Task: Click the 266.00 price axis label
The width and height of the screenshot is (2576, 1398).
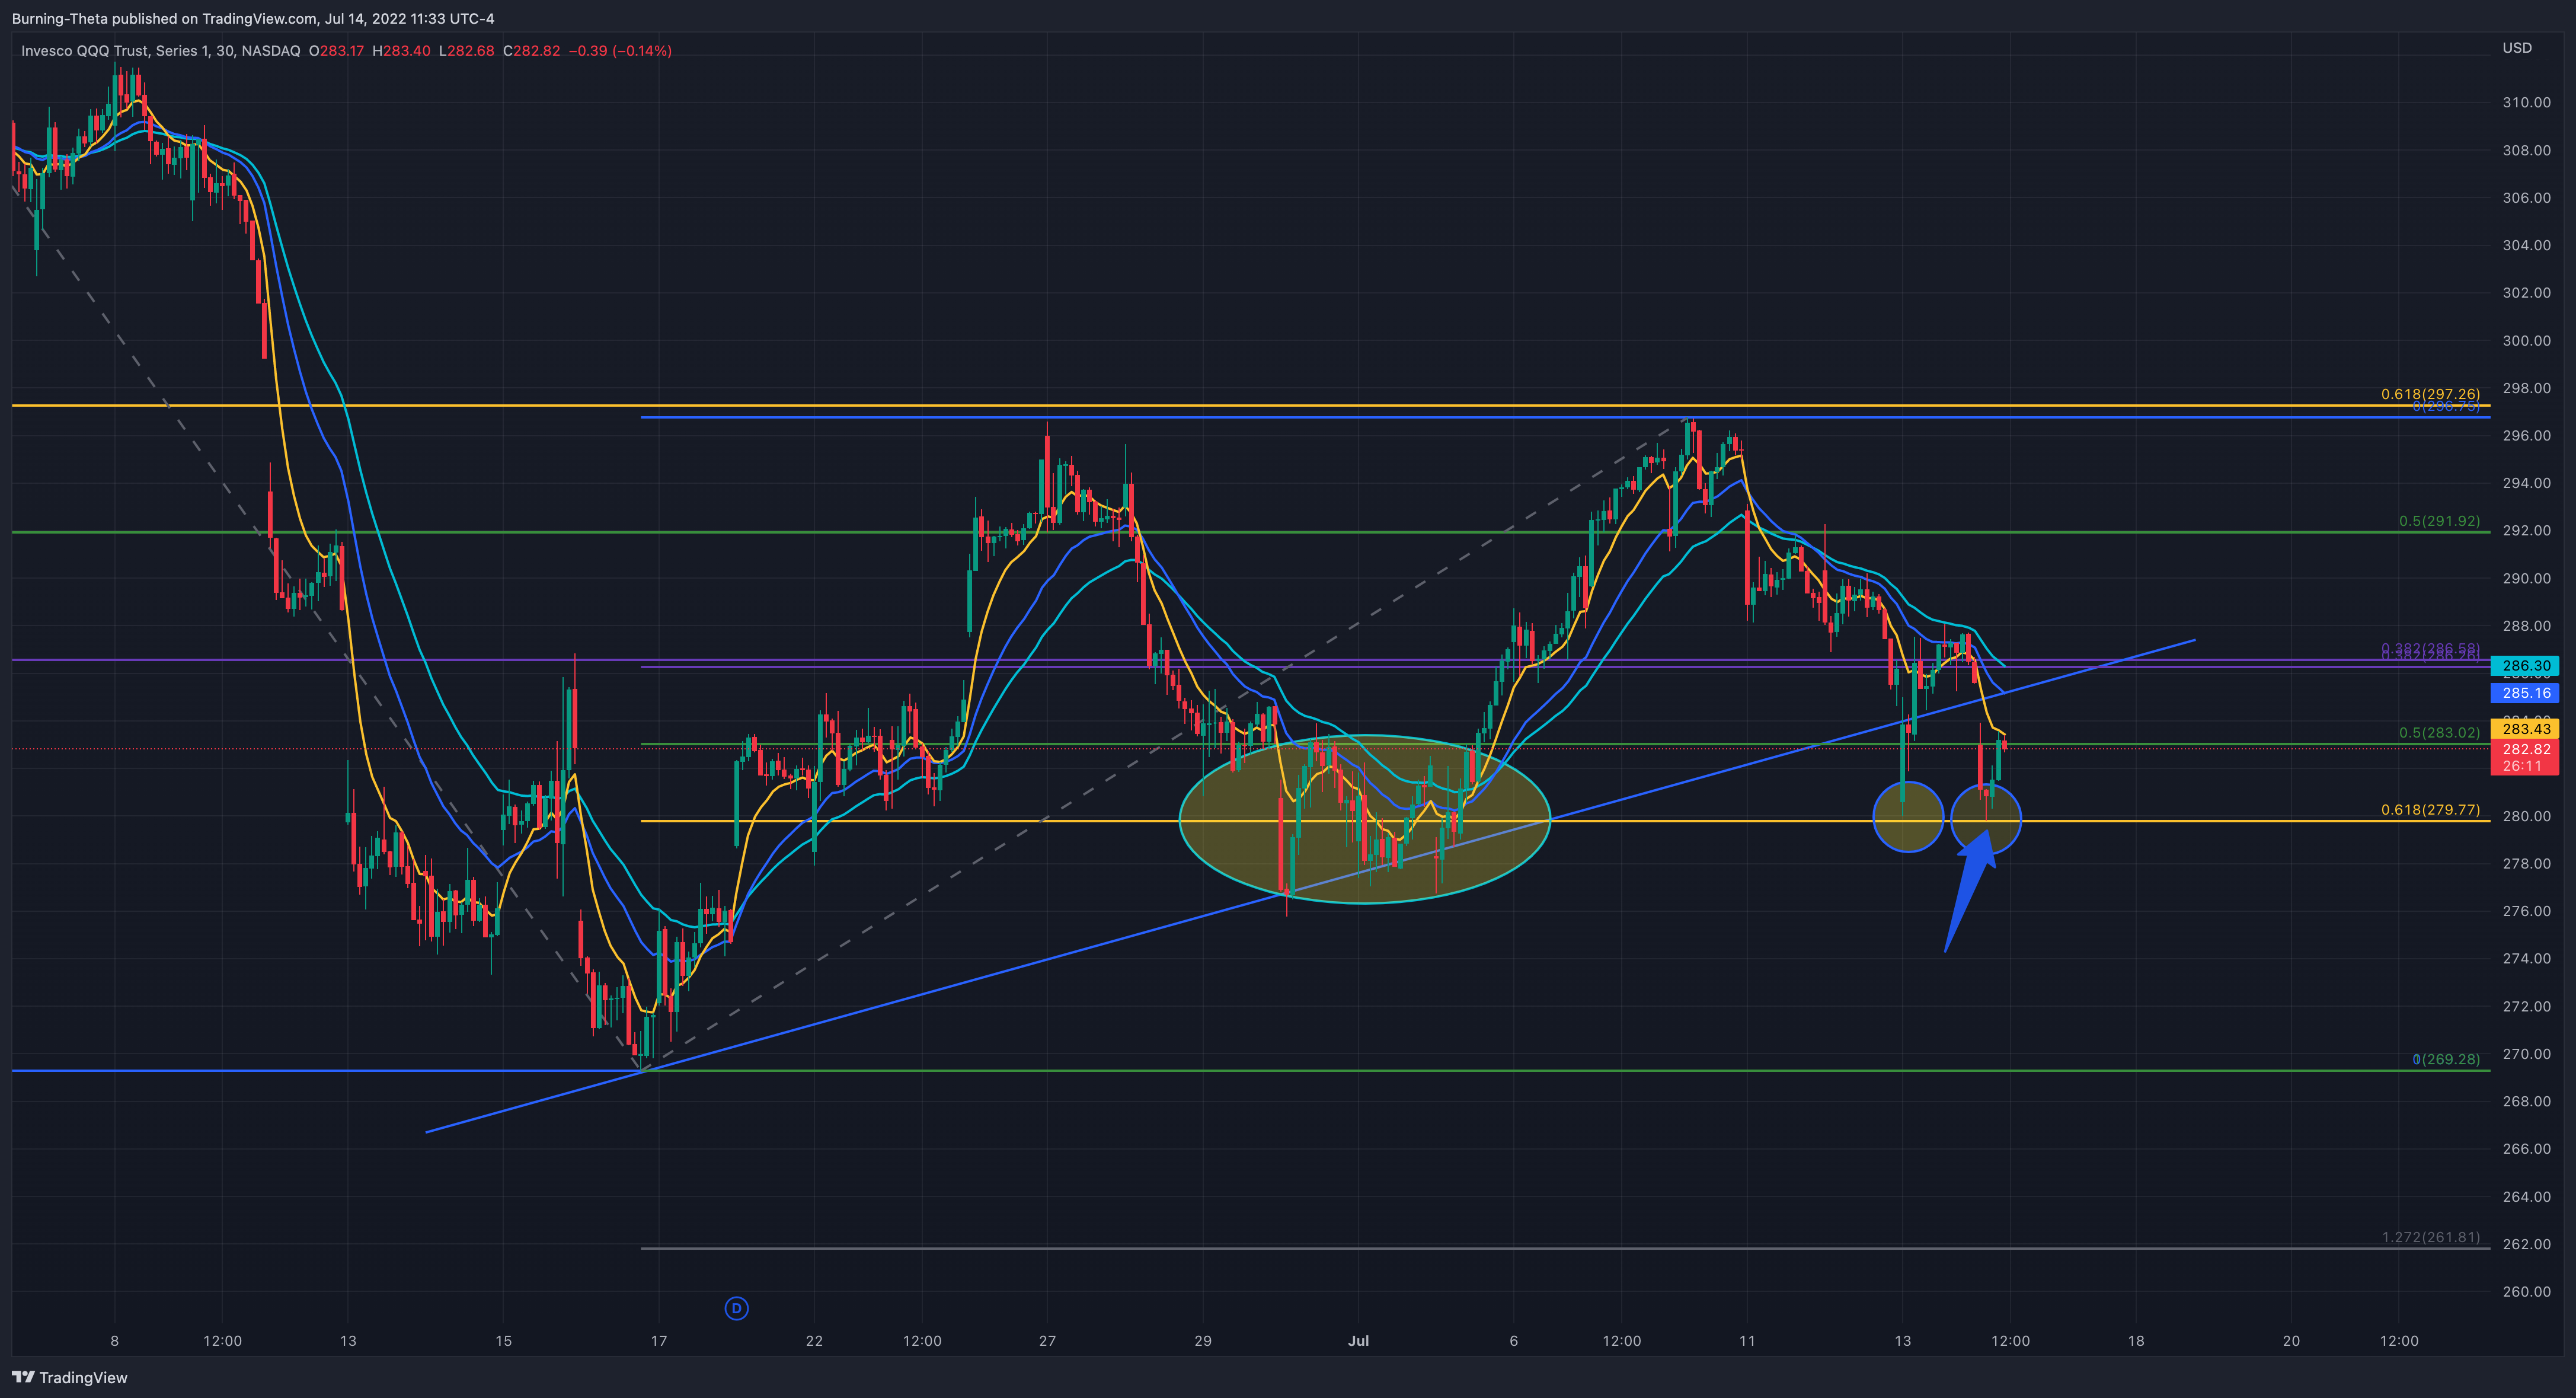Action: [2526, 1148]
